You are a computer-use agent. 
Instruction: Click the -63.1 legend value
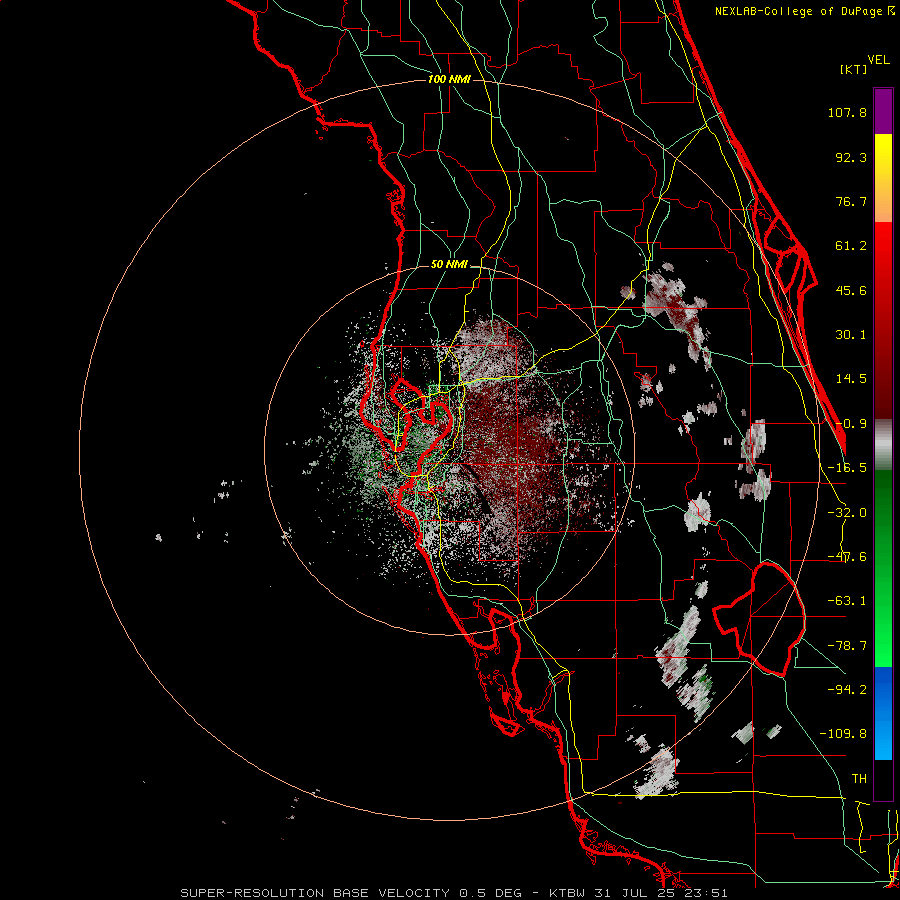(x=847, y=601)
